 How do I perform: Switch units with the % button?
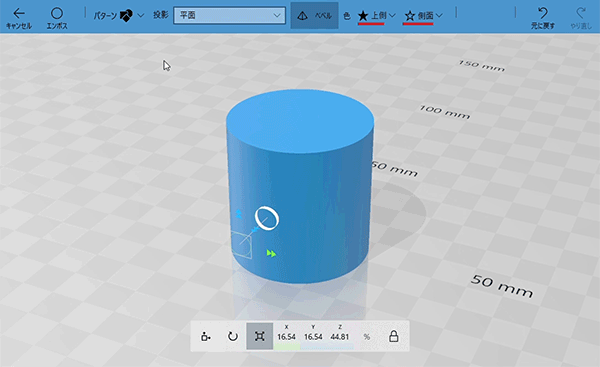click(x=367, y=337)
